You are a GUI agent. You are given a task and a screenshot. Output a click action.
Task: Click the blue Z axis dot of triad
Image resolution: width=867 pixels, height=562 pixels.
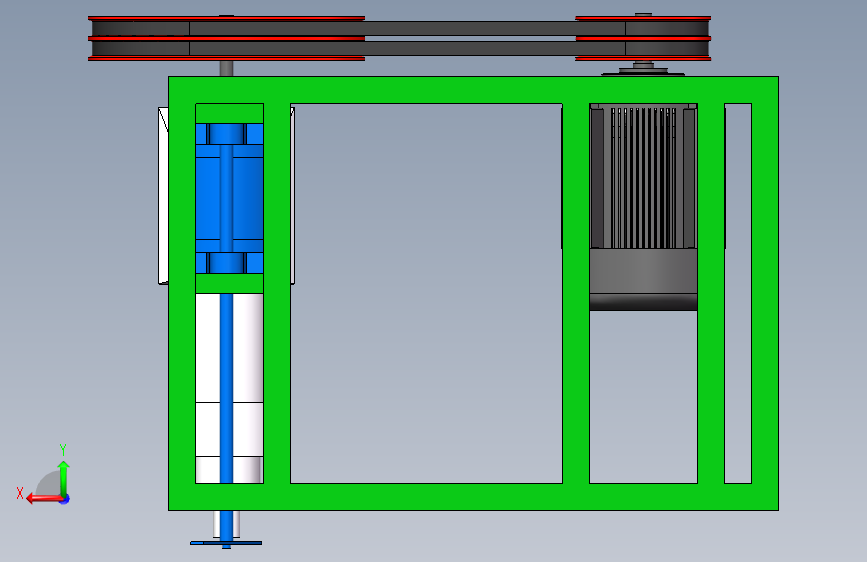(x=65, y=499)
